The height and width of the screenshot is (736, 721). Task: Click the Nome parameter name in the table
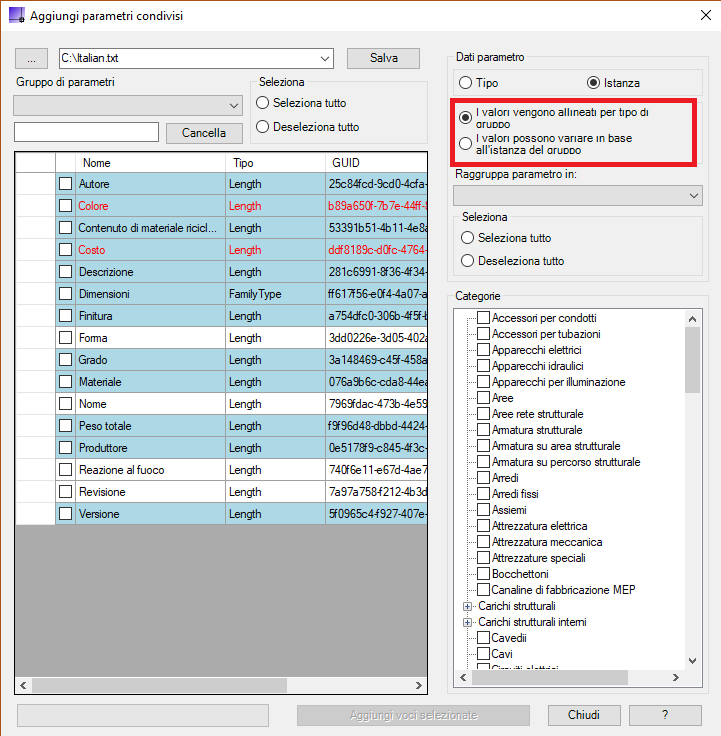pyautogui.click(x=92, y=404)
